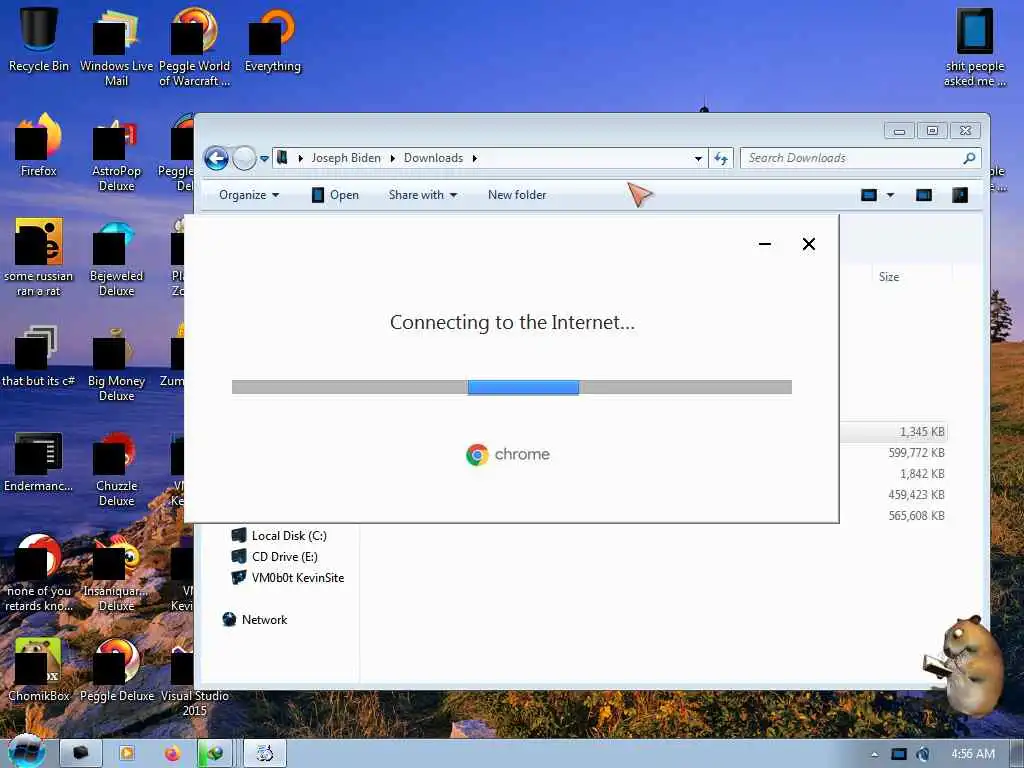Expand the Joseph Biden breadcrumb arrow
The width and height of the screenshot is (1024, 768).
(392, 158)
